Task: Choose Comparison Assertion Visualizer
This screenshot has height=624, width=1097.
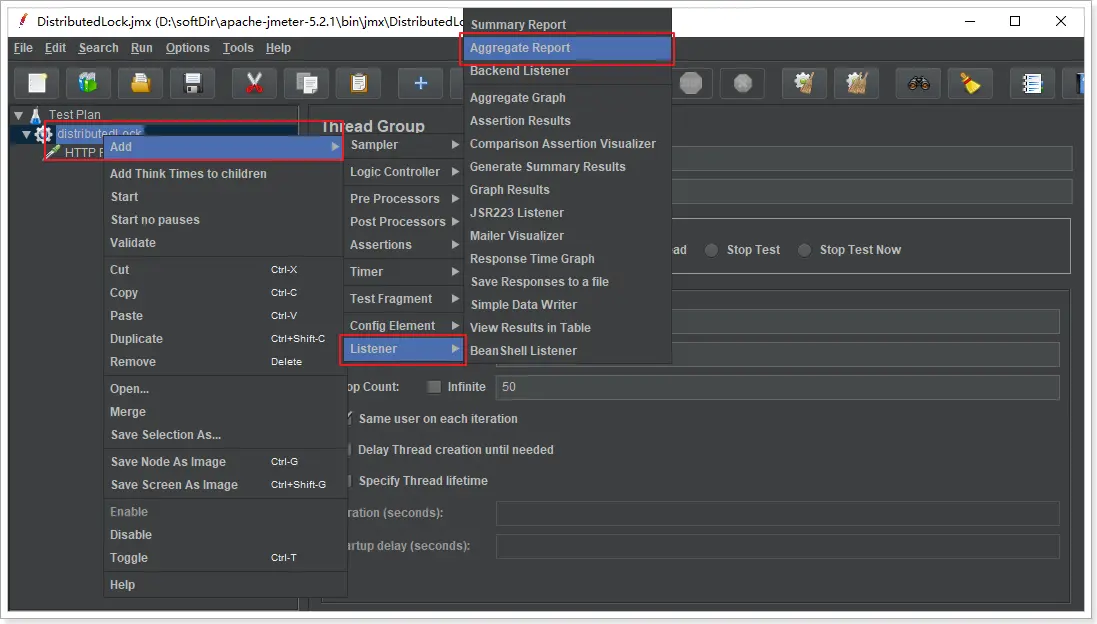Action: (567, 144)
